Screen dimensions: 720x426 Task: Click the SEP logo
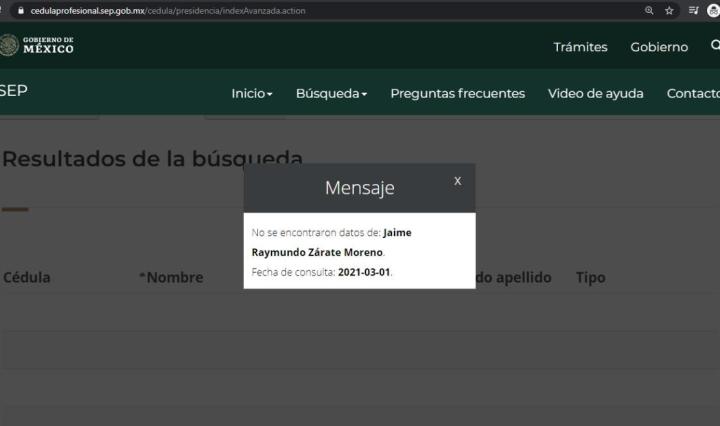point(13,91)
